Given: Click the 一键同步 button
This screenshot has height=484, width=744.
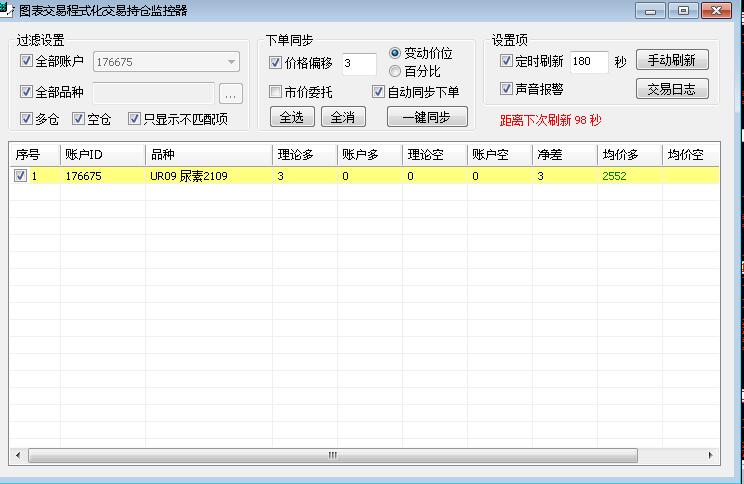Looking at the screenshot, I should click(x=427, y=117).
